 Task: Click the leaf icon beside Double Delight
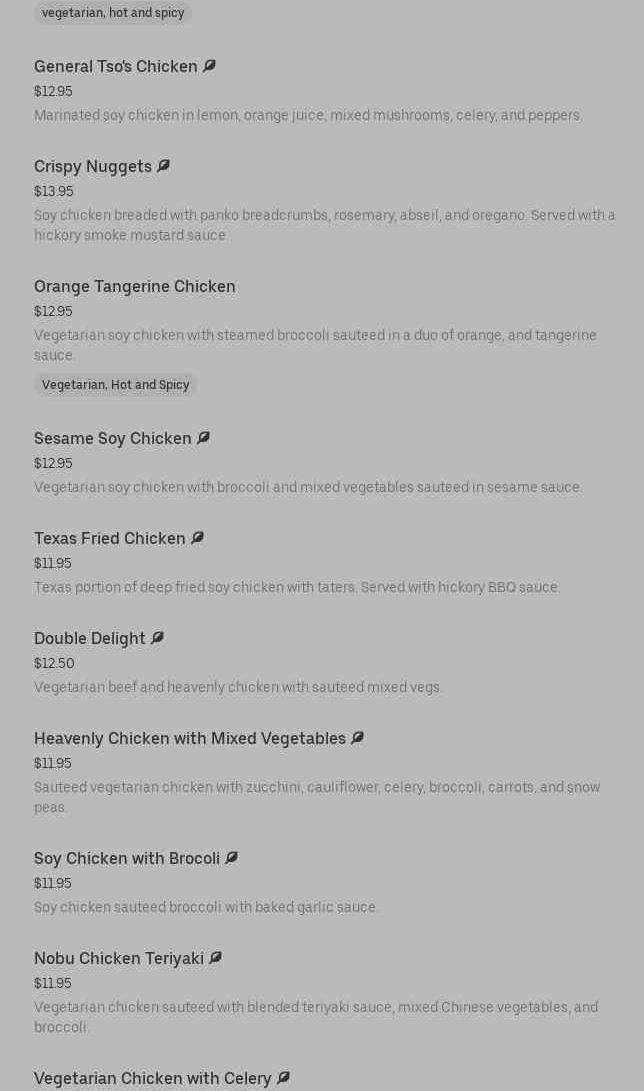pos(157,638)
